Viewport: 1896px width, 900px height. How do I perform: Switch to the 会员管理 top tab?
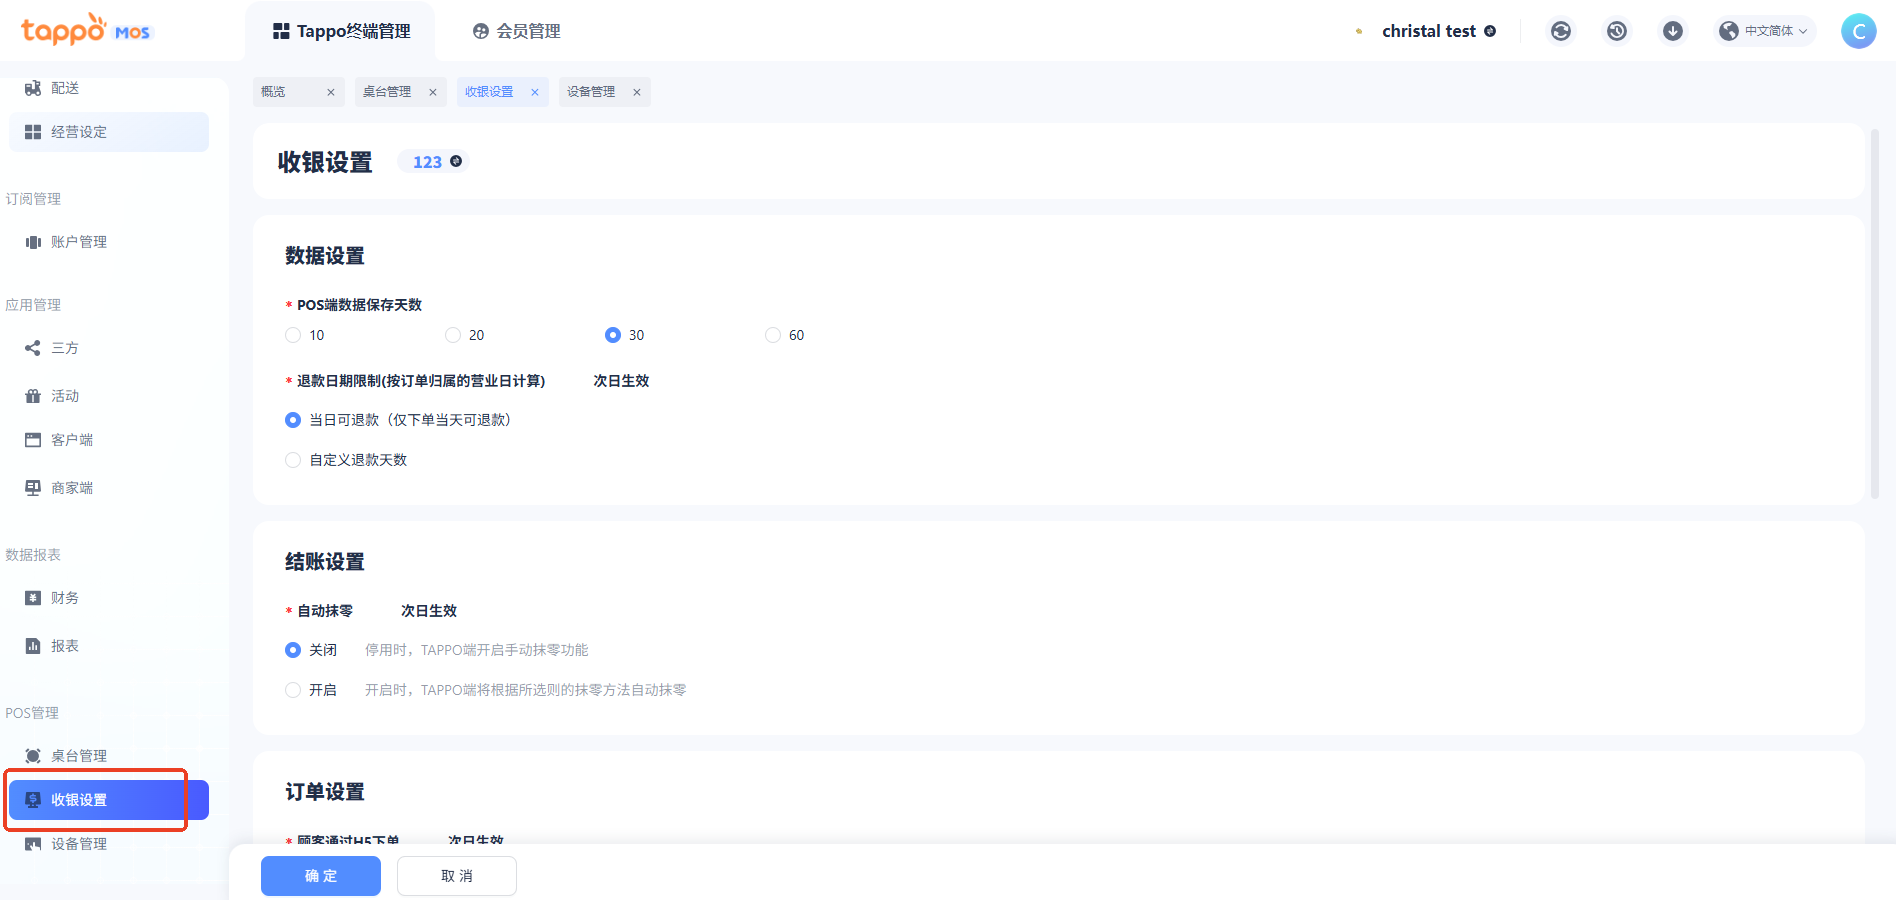pos(517,31)
